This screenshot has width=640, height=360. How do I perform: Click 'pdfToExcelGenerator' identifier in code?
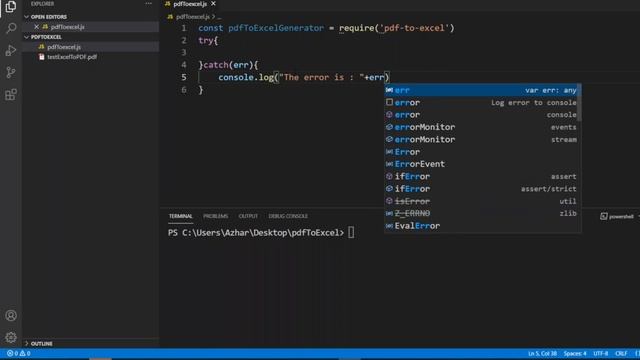tap(276, 28)
